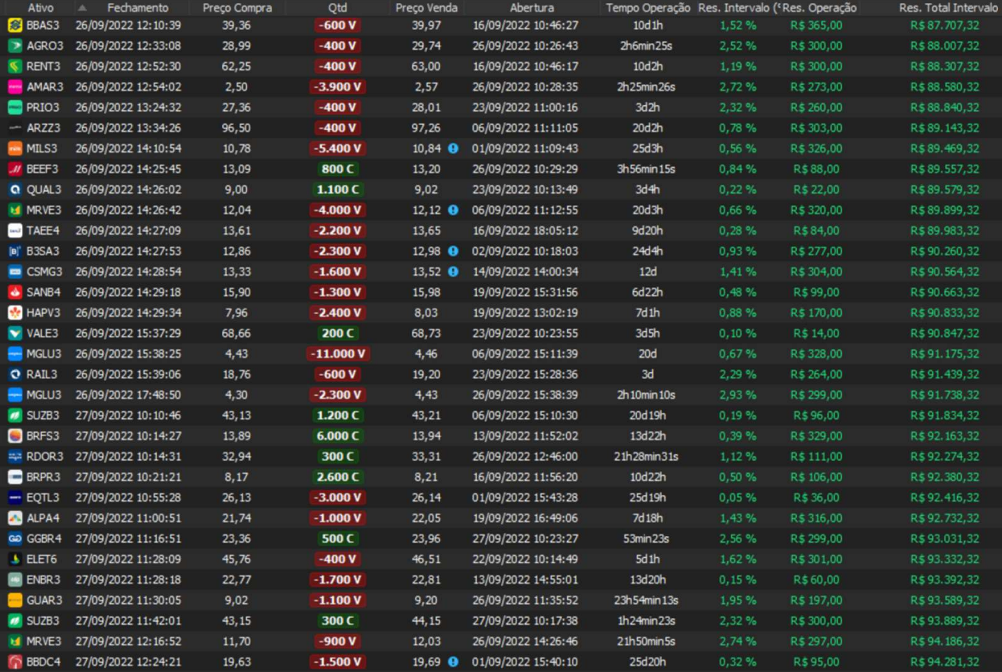Select the VALE3 asset logo icon
The image size is (1002, 672).
click(x=15, y=333)
